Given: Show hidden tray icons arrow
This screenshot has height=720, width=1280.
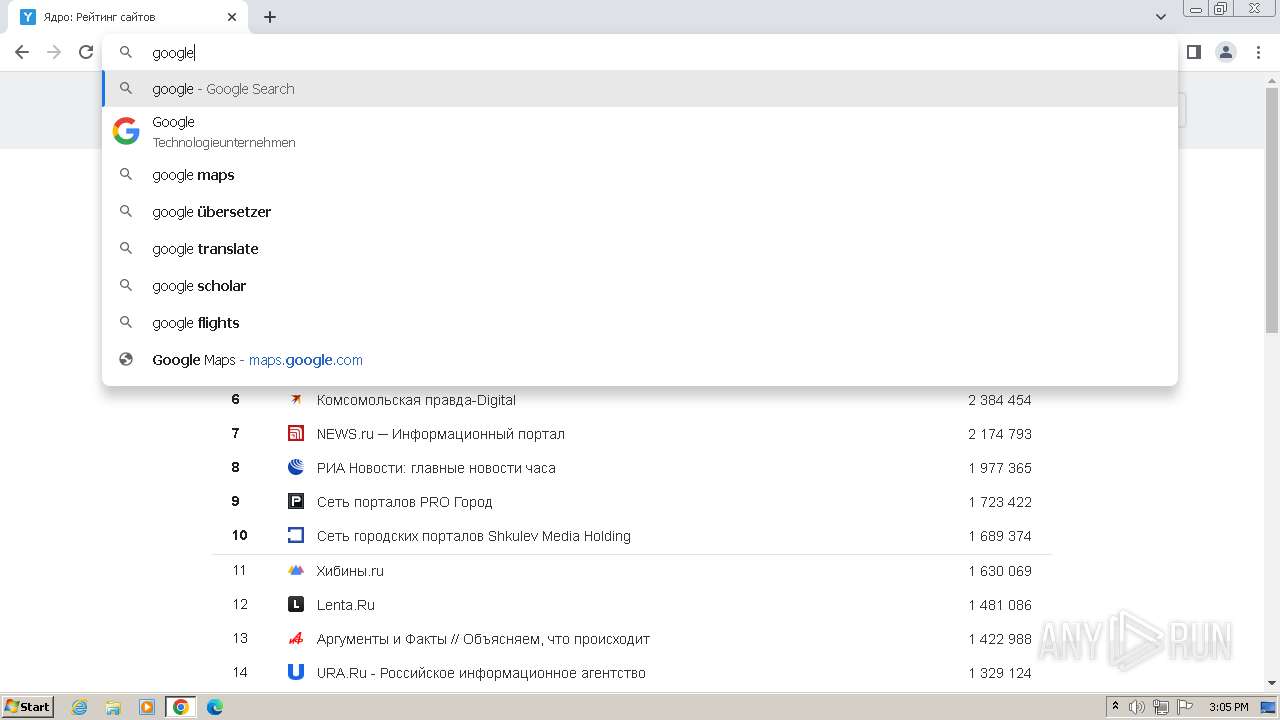Looking at the screenshot, I should [1115, 707].
